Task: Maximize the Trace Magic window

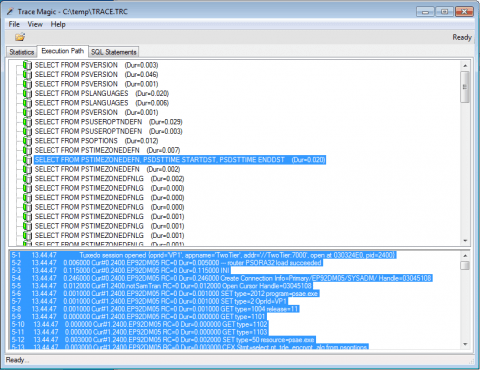Action: pos(444,12)
